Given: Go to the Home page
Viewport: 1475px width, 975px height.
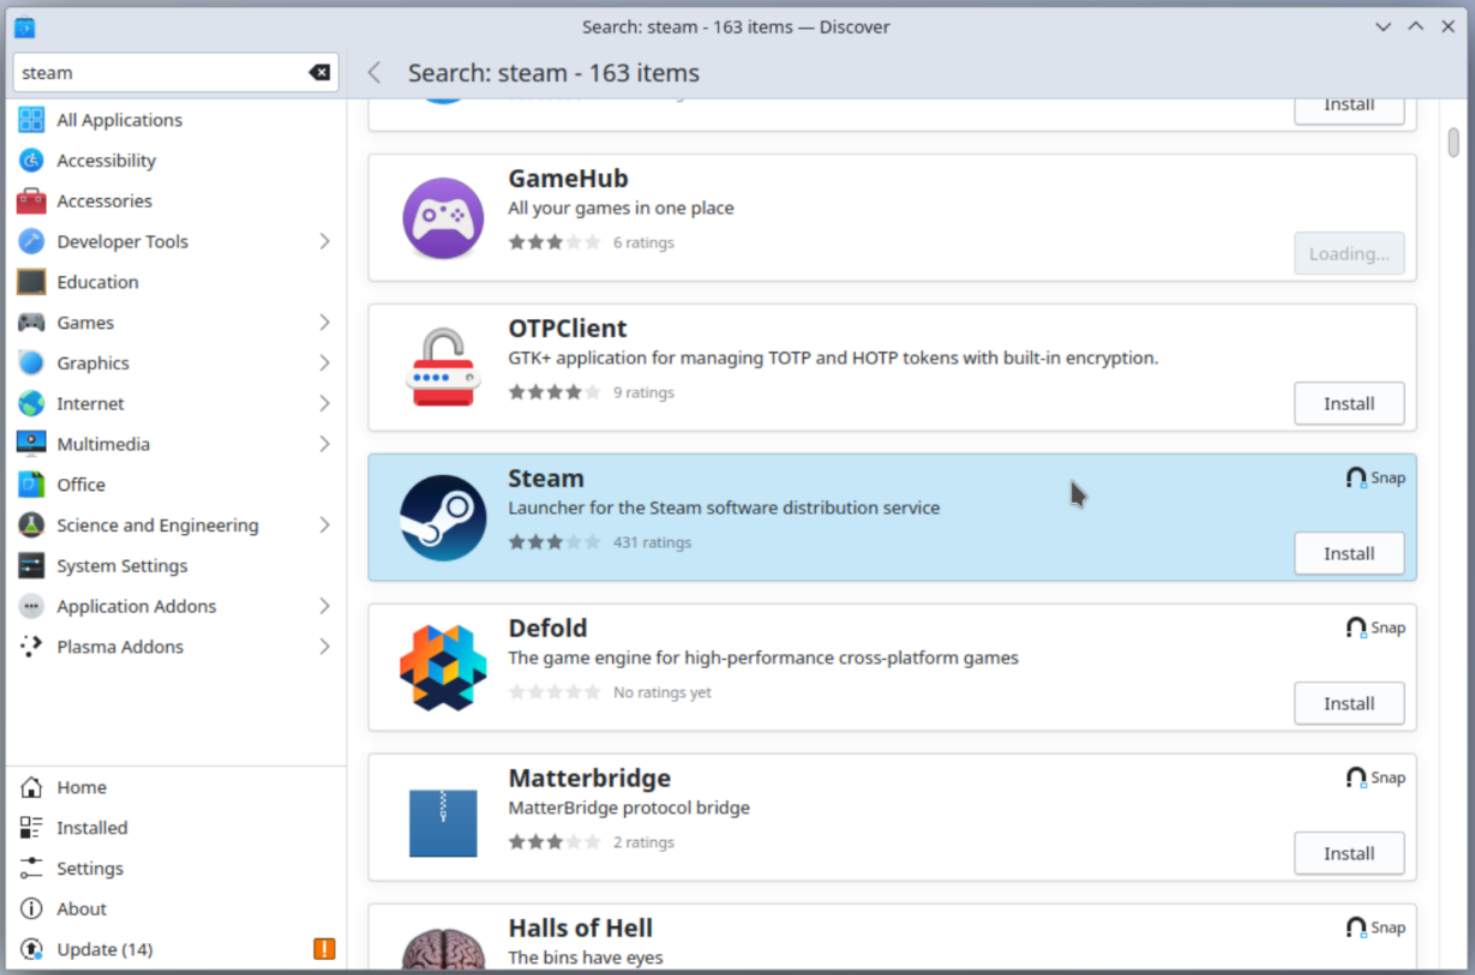Looking at the screenshot, I should click(81, 787).
